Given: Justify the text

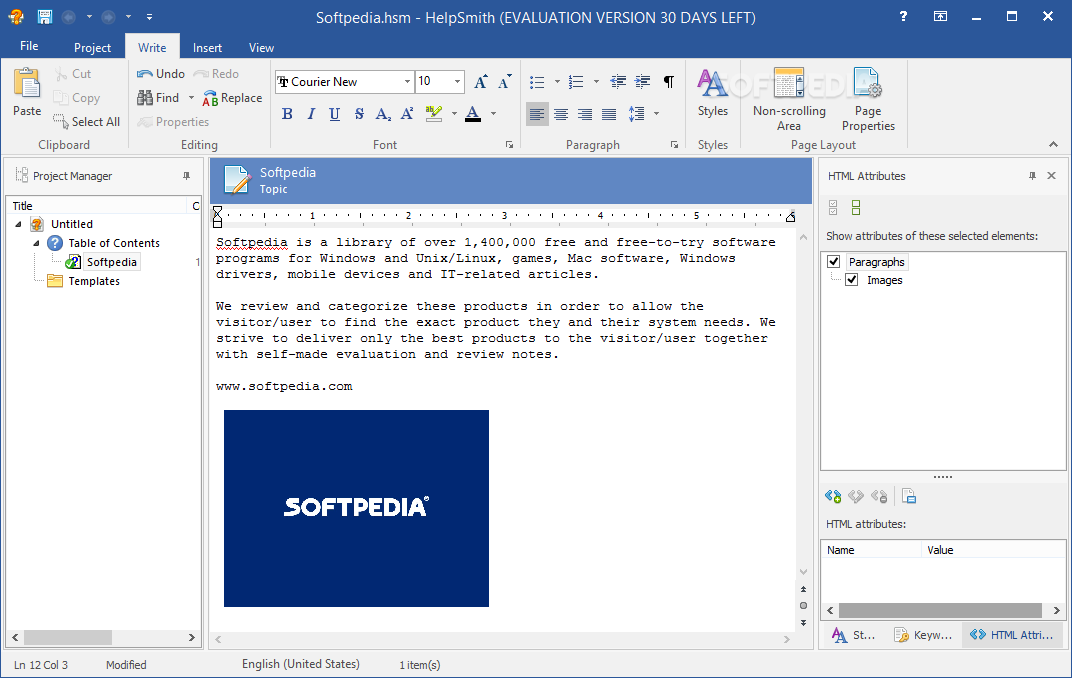Looking at the screenshot, I should pyautogui.click(x=609, y=114).
